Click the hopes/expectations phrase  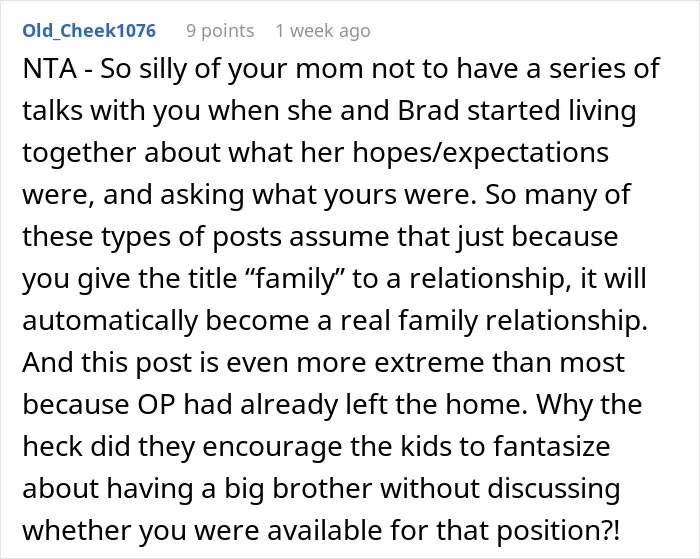(x=480, y=154)
